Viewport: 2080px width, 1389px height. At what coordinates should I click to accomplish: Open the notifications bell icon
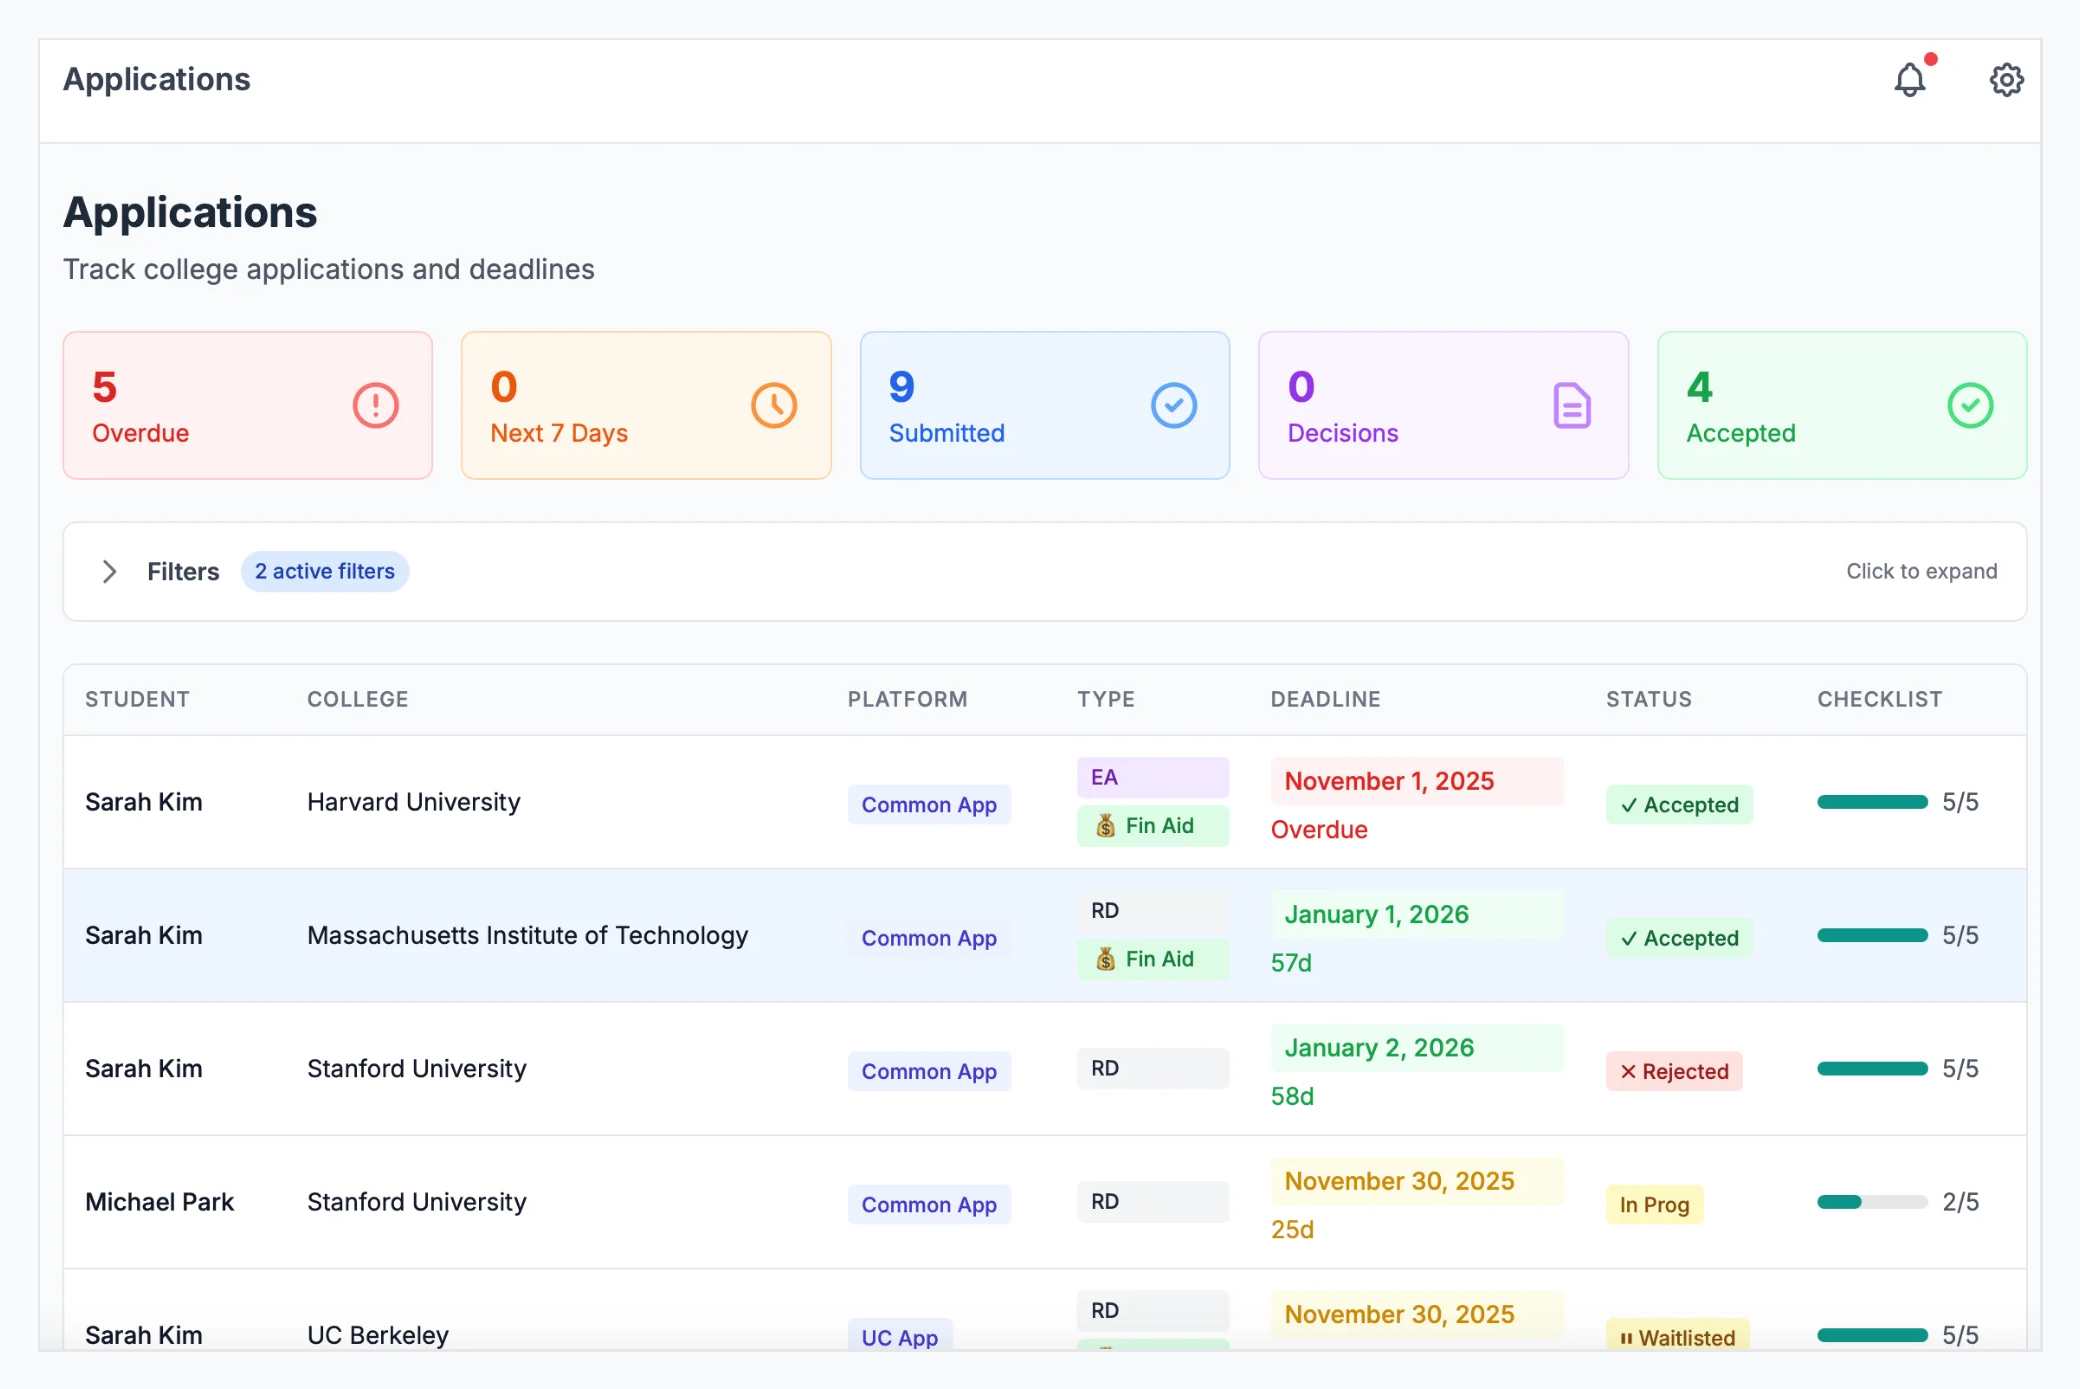coord(1911,80)
